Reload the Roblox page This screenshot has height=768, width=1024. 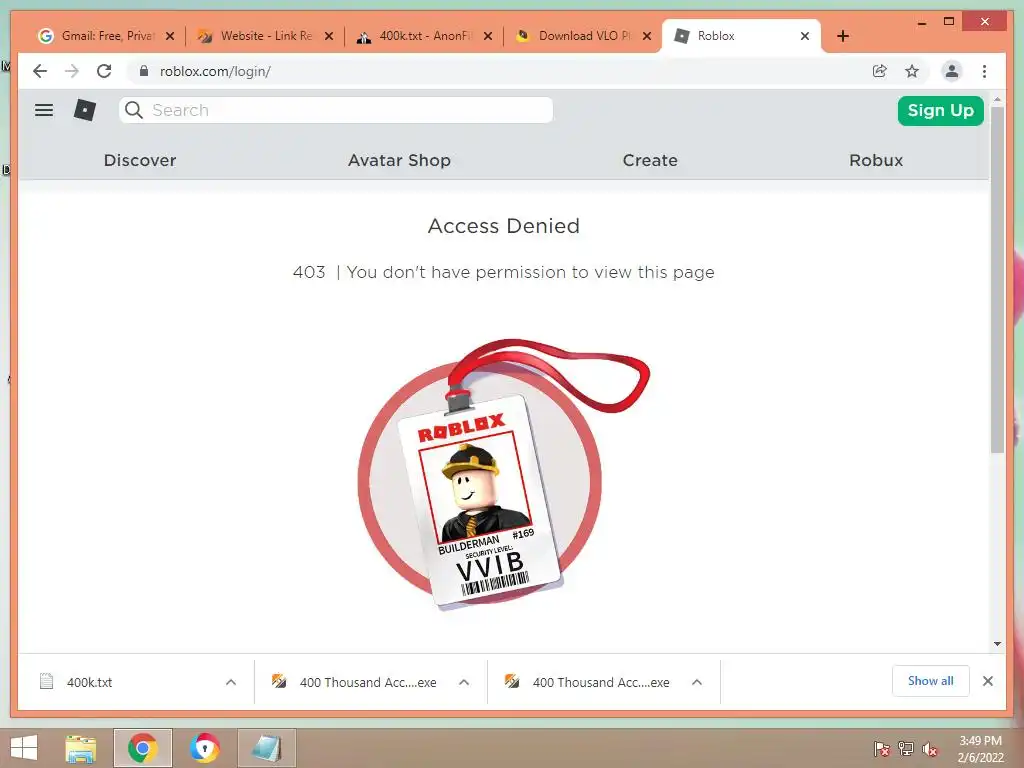tap(104, 71)
